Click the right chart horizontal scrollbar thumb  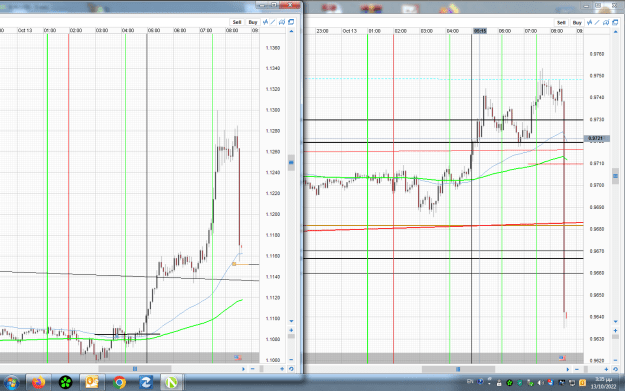click(458, 369)
